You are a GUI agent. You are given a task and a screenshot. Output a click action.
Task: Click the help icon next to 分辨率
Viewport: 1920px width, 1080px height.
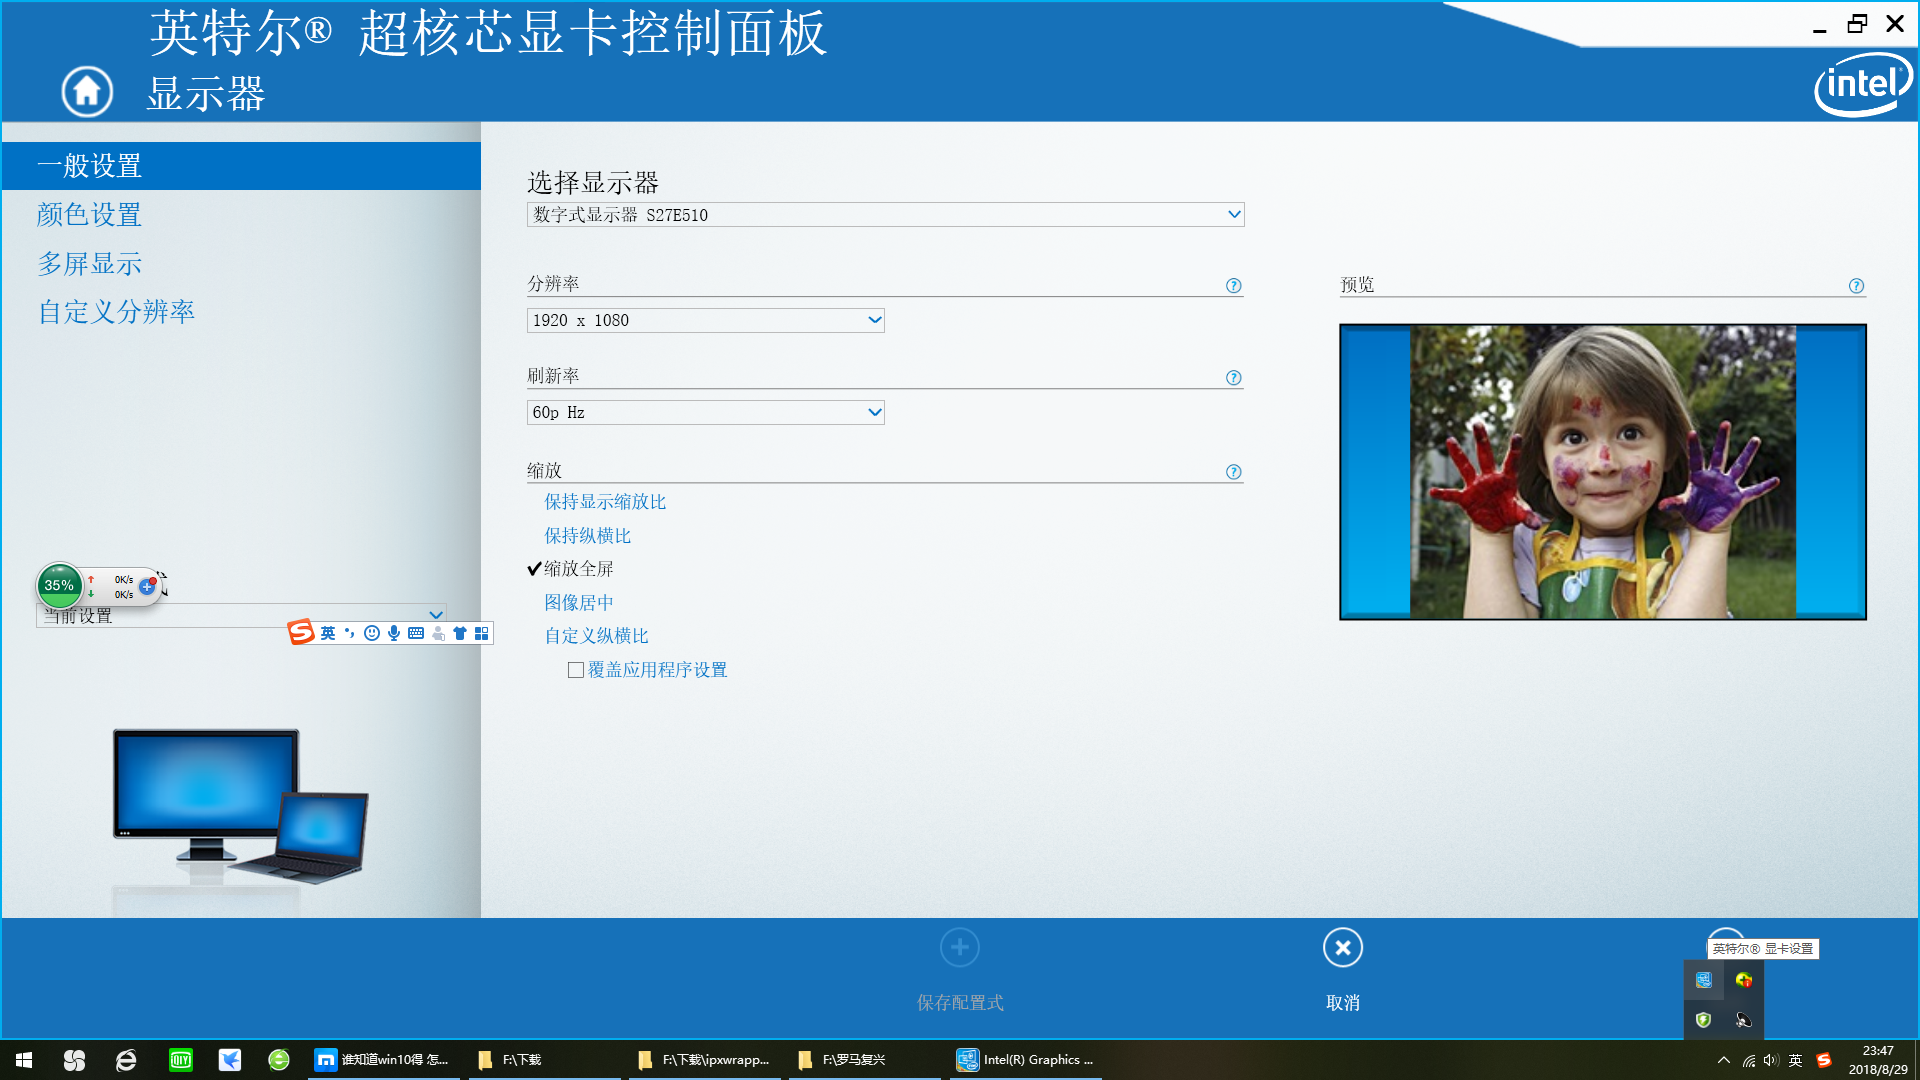(x=1233, y=286)
